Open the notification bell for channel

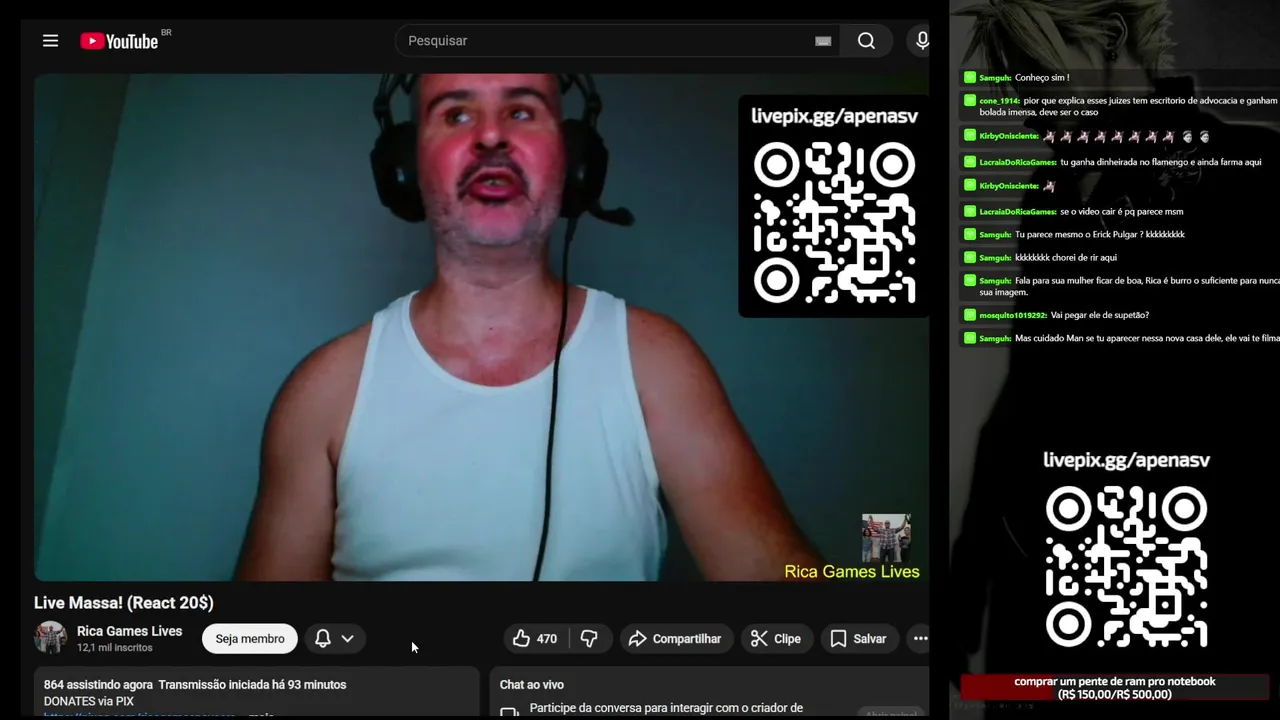[323, 639]
